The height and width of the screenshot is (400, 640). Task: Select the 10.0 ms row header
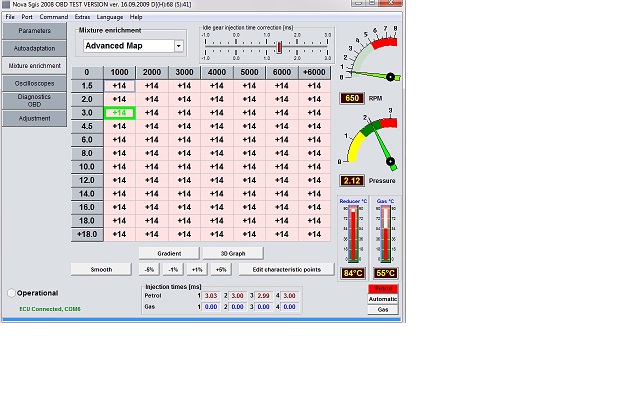click(x=87, y=167)
